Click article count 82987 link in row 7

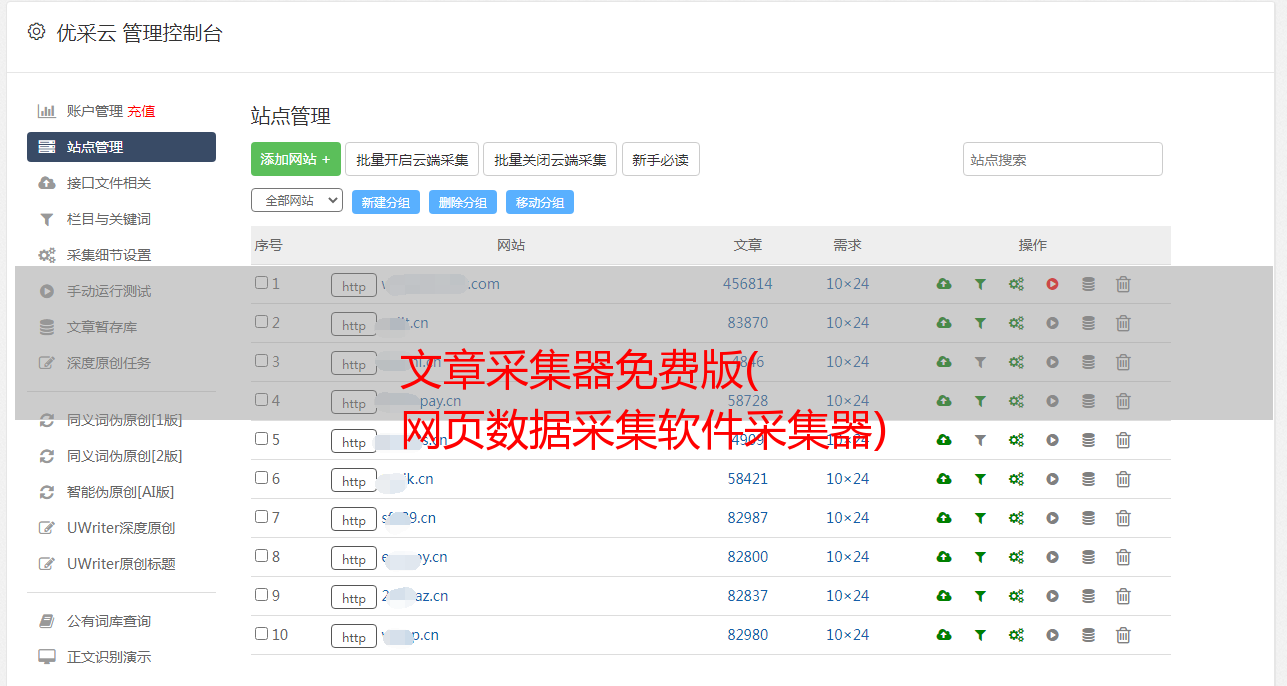coord(747,518)
